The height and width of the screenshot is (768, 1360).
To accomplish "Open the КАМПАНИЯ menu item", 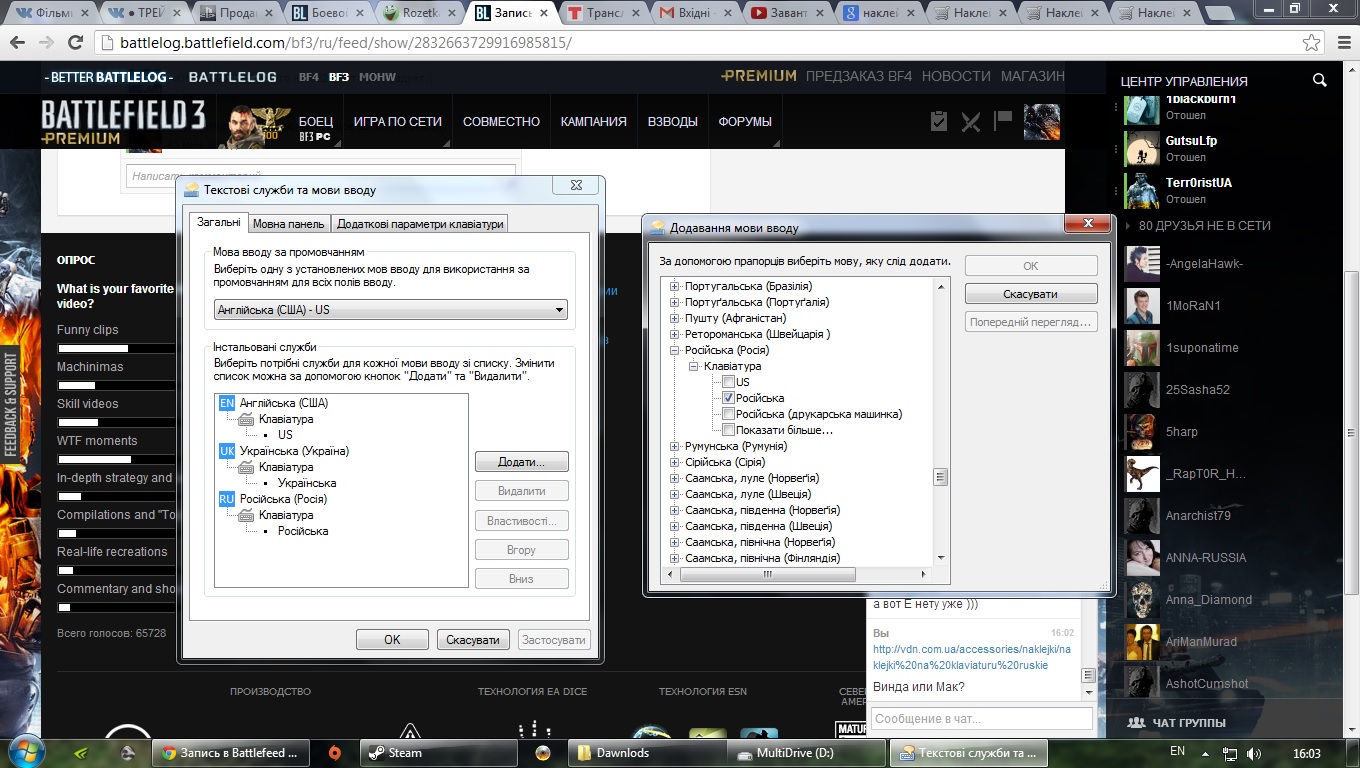I will click(593, 122).
